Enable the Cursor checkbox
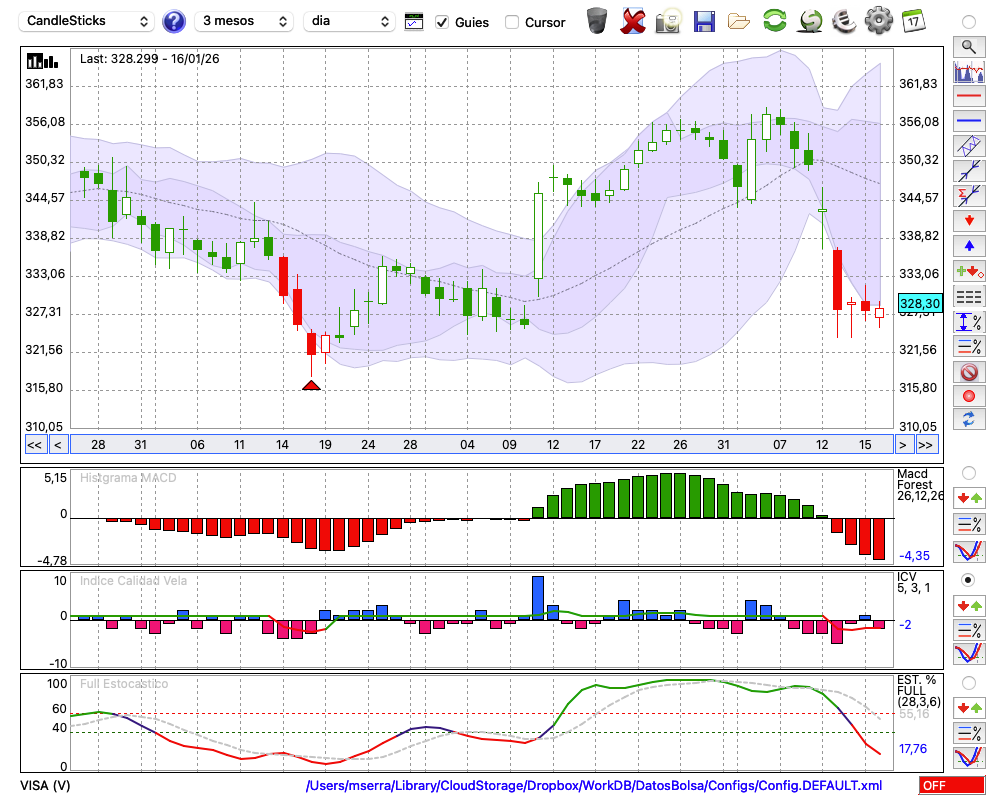Viewport: 1000px width, 800px height. [512, 22]
